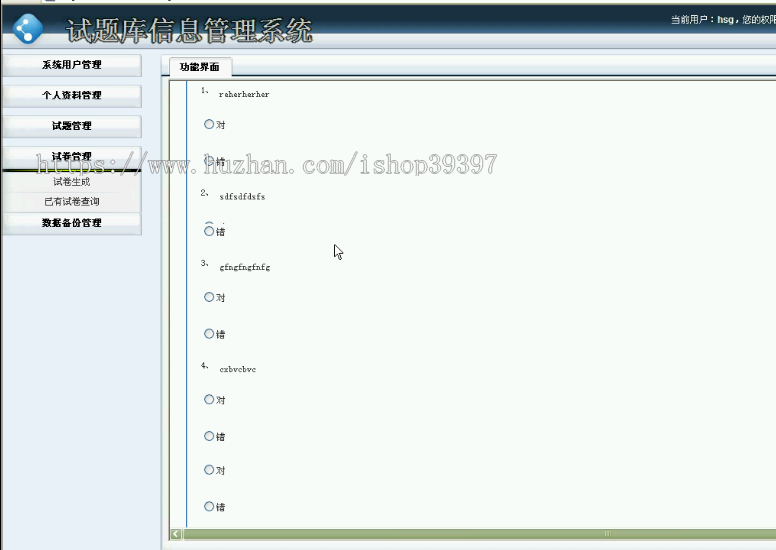Expand the 数据备份管理 menu section
Viewport: 776px width, 550px height.
click(x=72, y=223)
